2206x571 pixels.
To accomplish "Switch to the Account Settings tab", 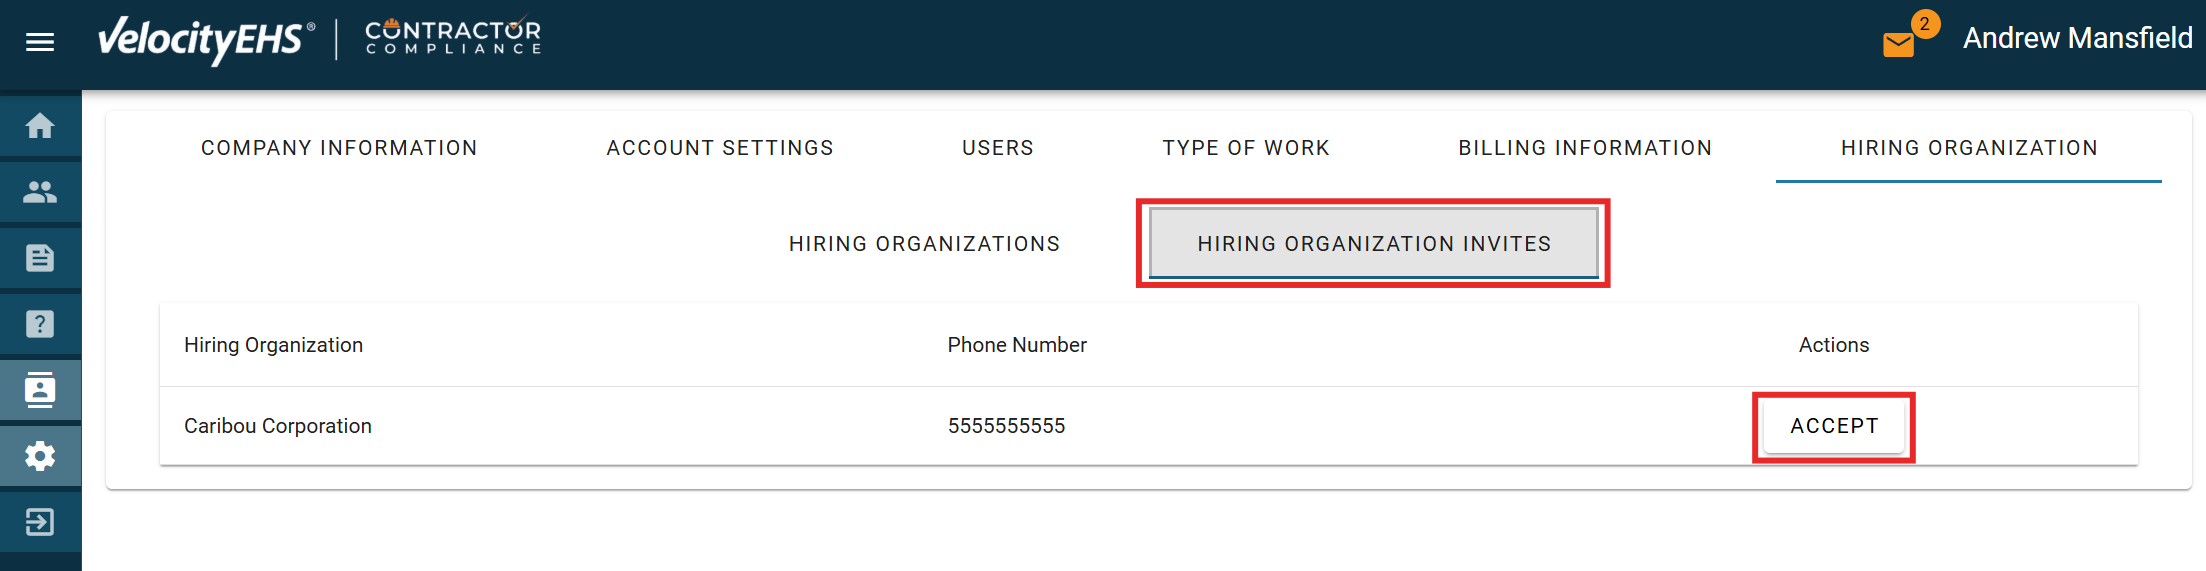I will tap(720, 148).
